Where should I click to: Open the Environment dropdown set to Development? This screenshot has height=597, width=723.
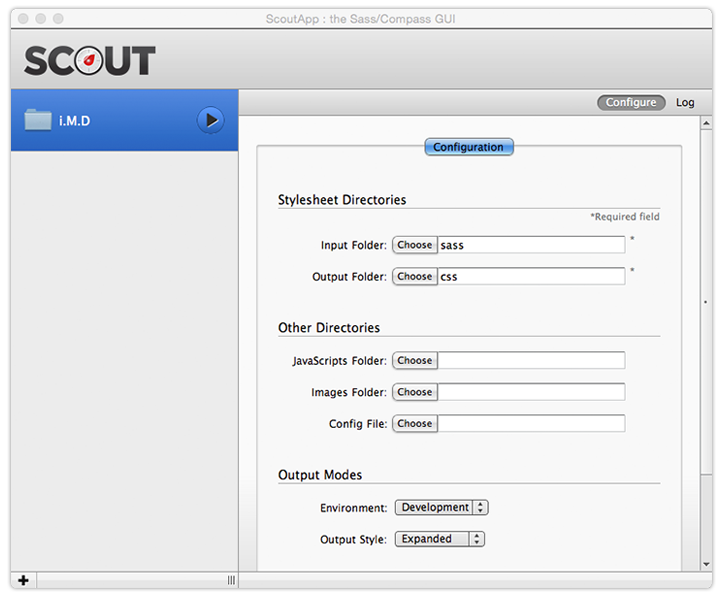(x=441, y=507)
